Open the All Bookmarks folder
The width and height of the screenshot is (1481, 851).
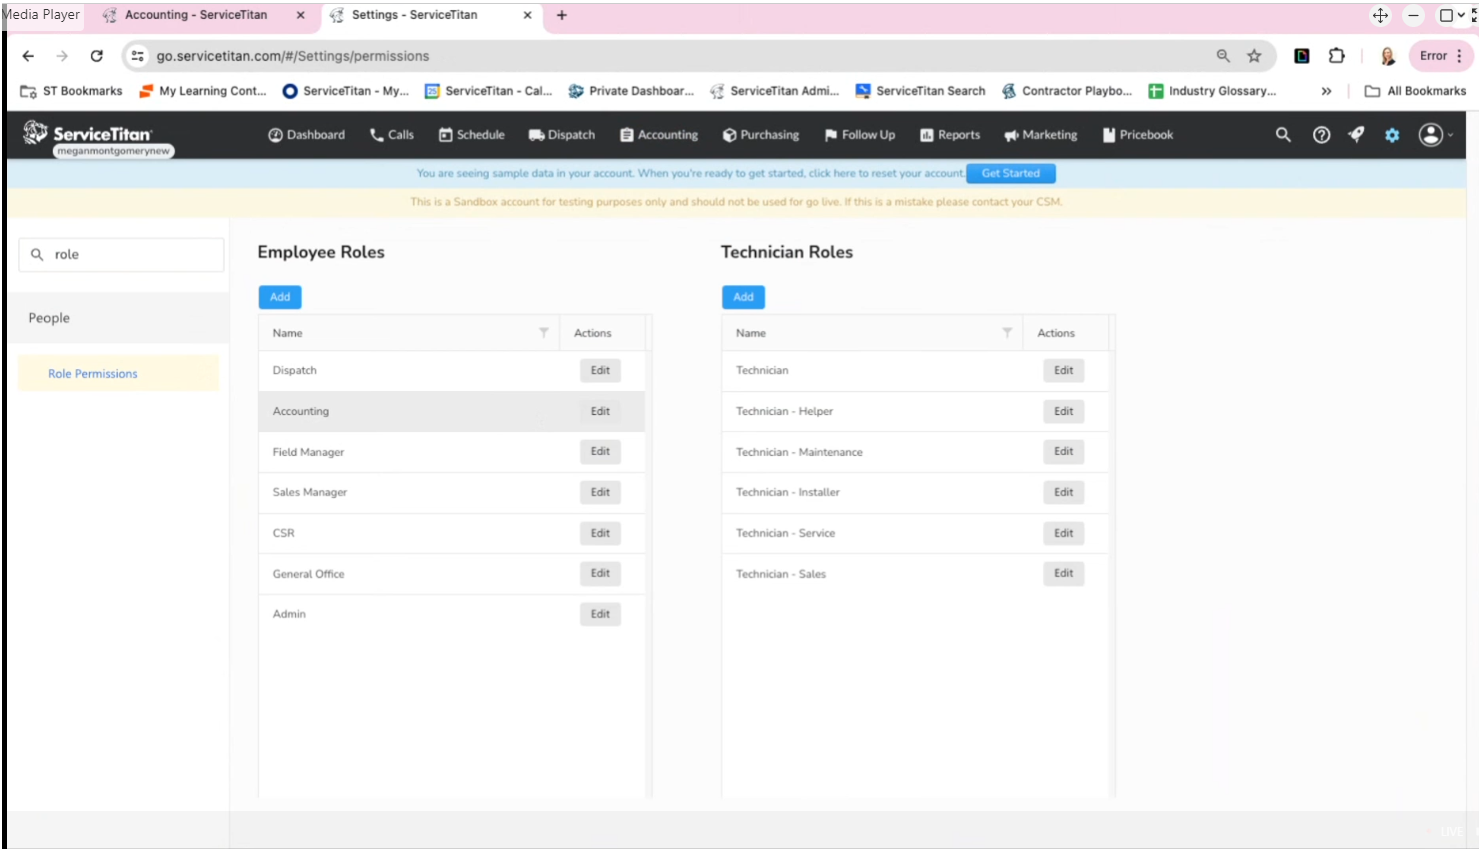tap(1415, 91)
